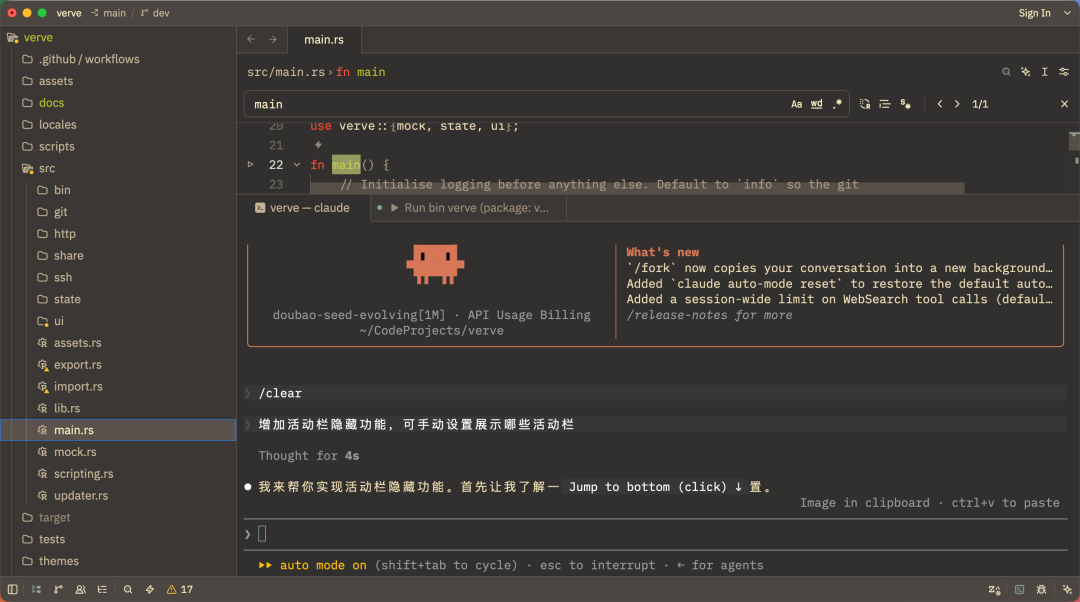Open project search from status bar magnifier
Viewport: 1080px width, 602px height.
click(x=127, y=590)
